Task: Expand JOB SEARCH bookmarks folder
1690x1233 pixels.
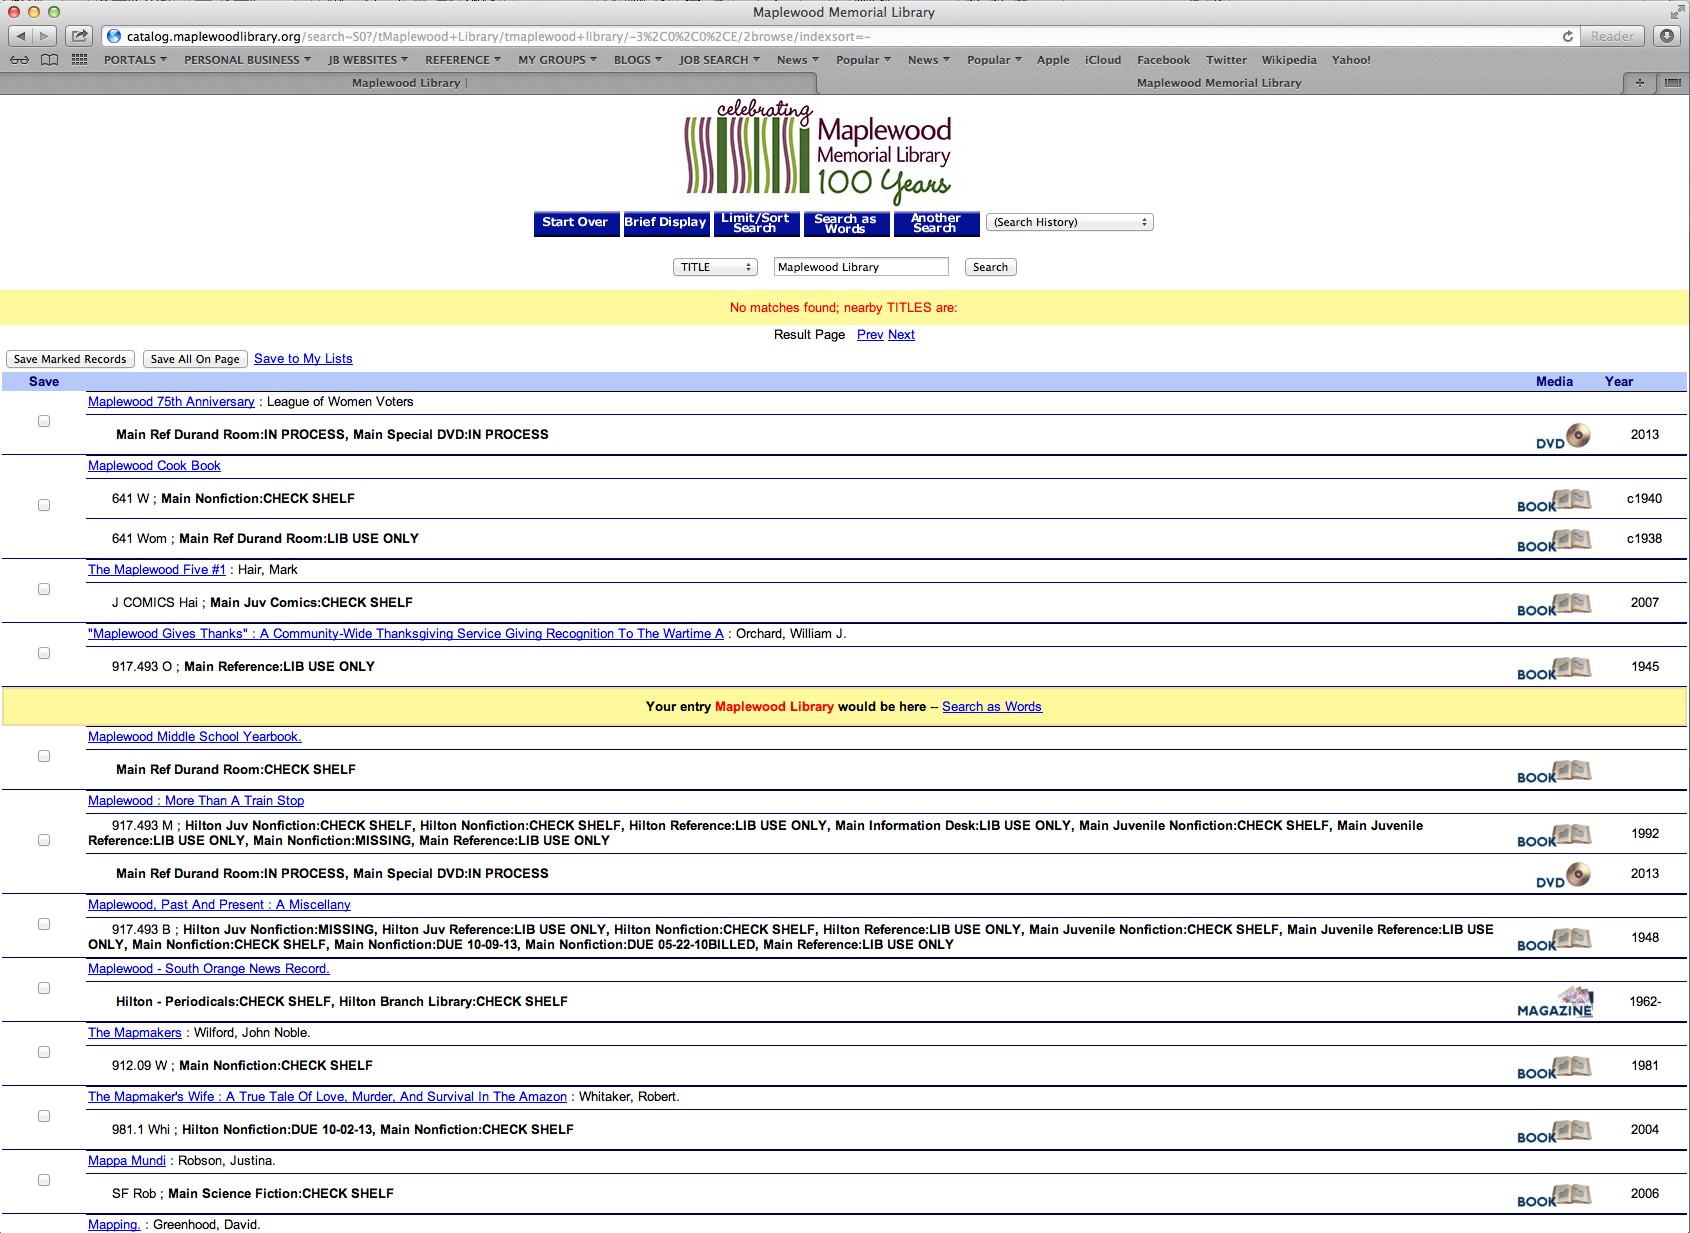Action: pyautogui.click(x=719, y=60)
